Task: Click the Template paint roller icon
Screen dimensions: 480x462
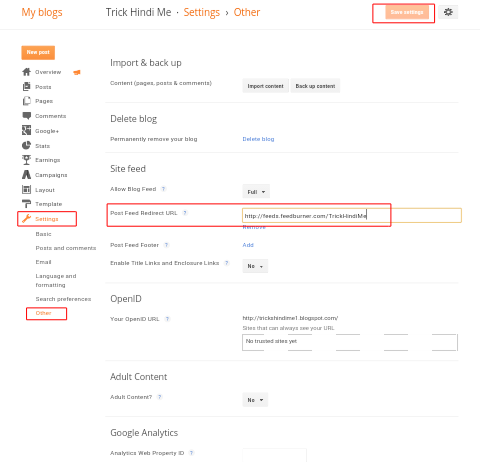Action: point(26,204)
